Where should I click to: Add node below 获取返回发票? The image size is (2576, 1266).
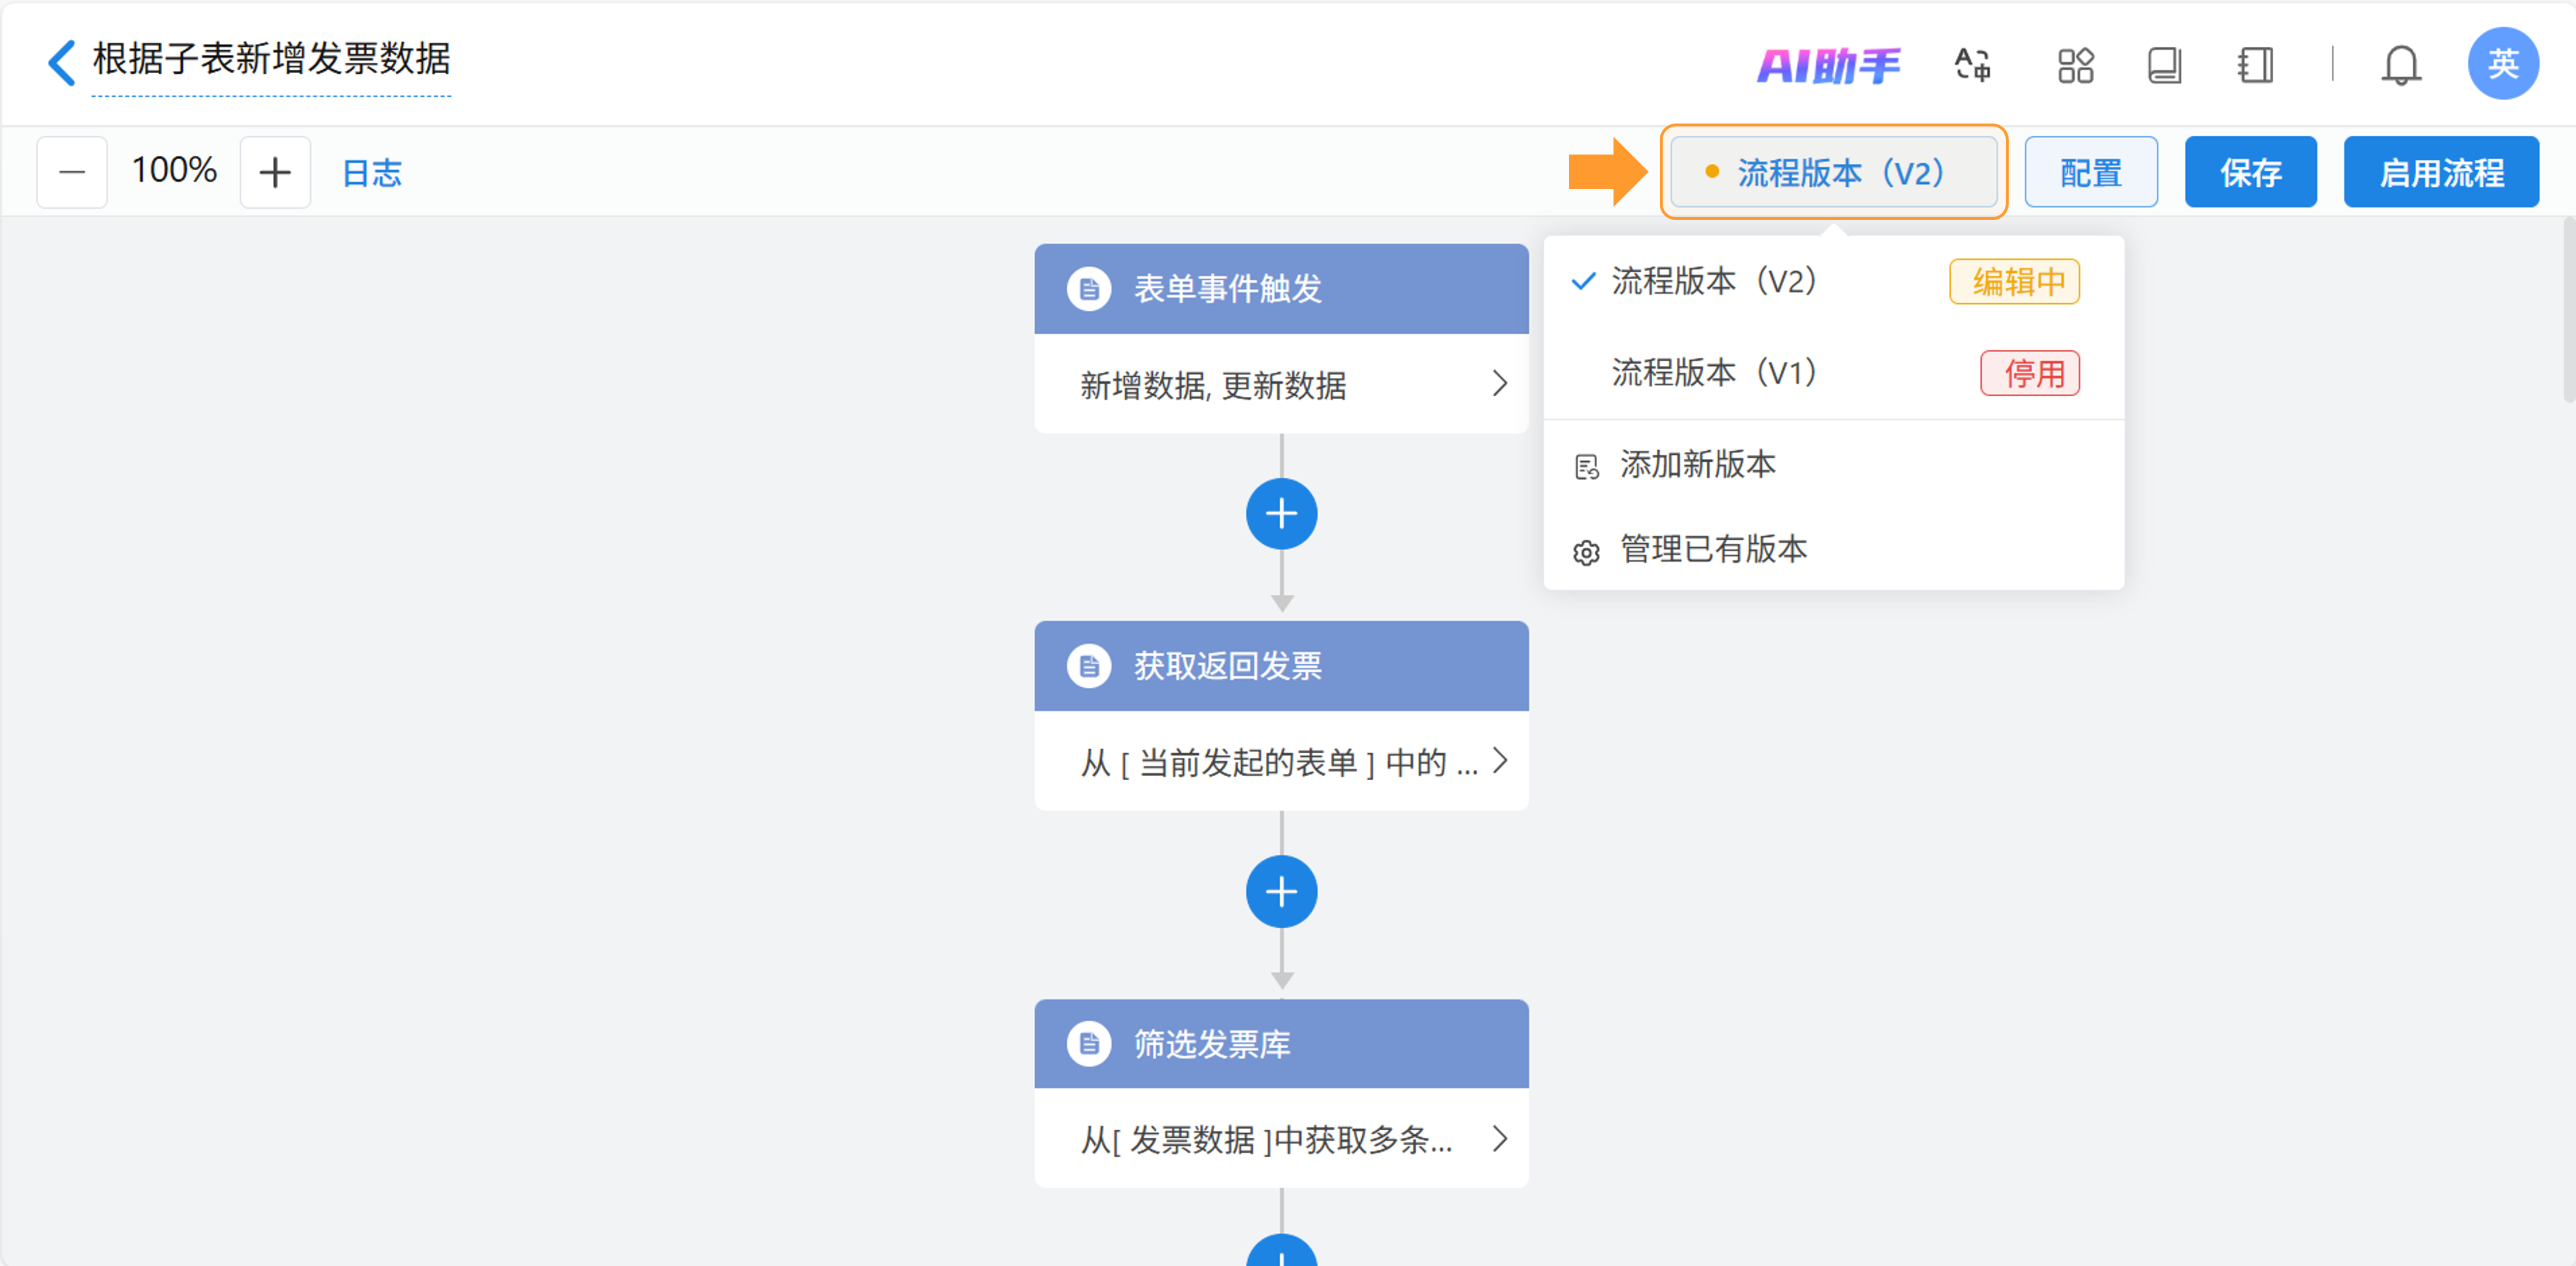click(x=1281, y=891)
